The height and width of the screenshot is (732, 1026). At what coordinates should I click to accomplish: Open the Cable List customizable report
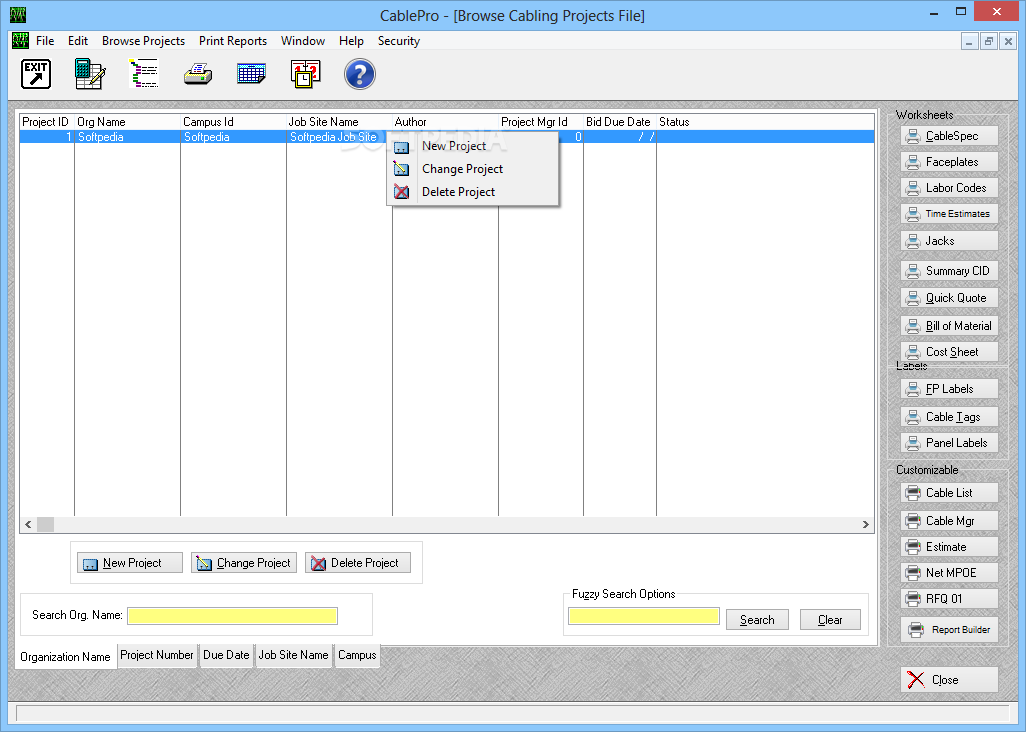pos(949,493)
